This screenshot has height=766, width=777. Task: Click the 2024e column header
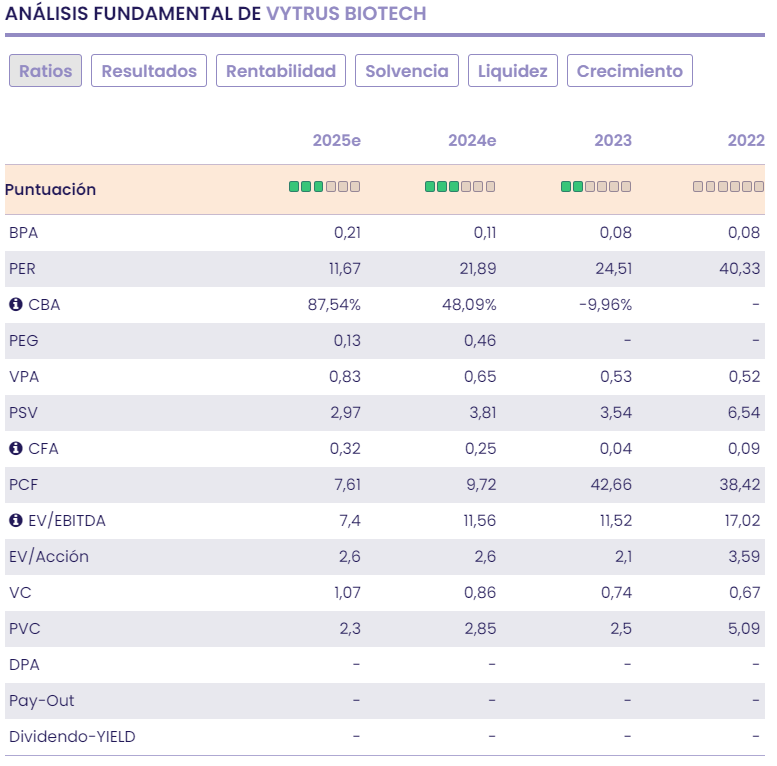(x=472, y=140)
